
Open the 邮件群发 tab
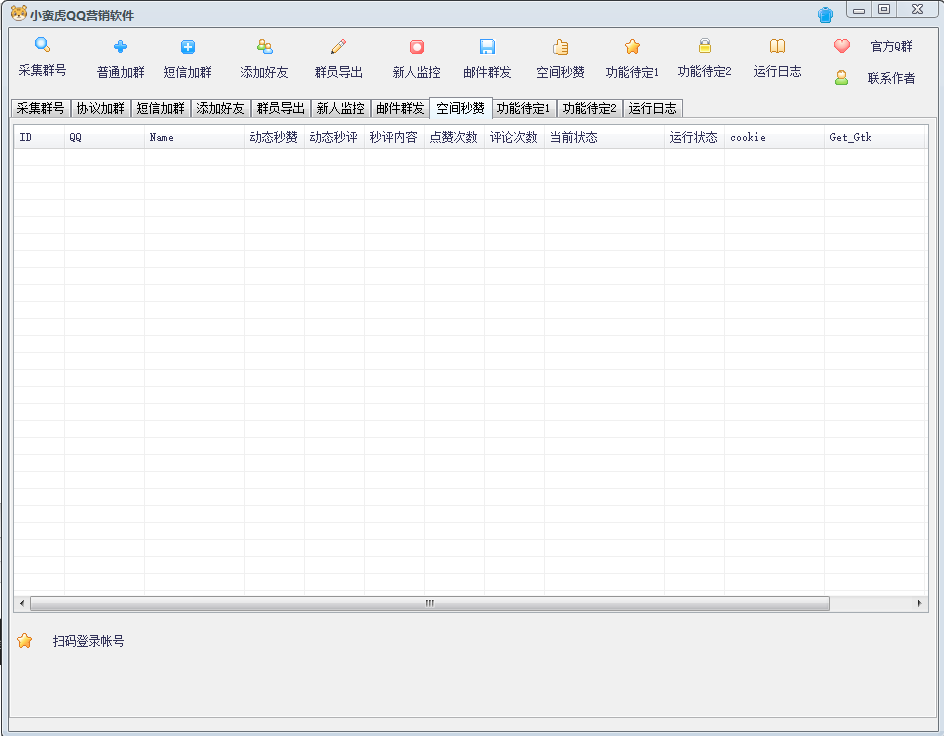click(x=400, y=108)
